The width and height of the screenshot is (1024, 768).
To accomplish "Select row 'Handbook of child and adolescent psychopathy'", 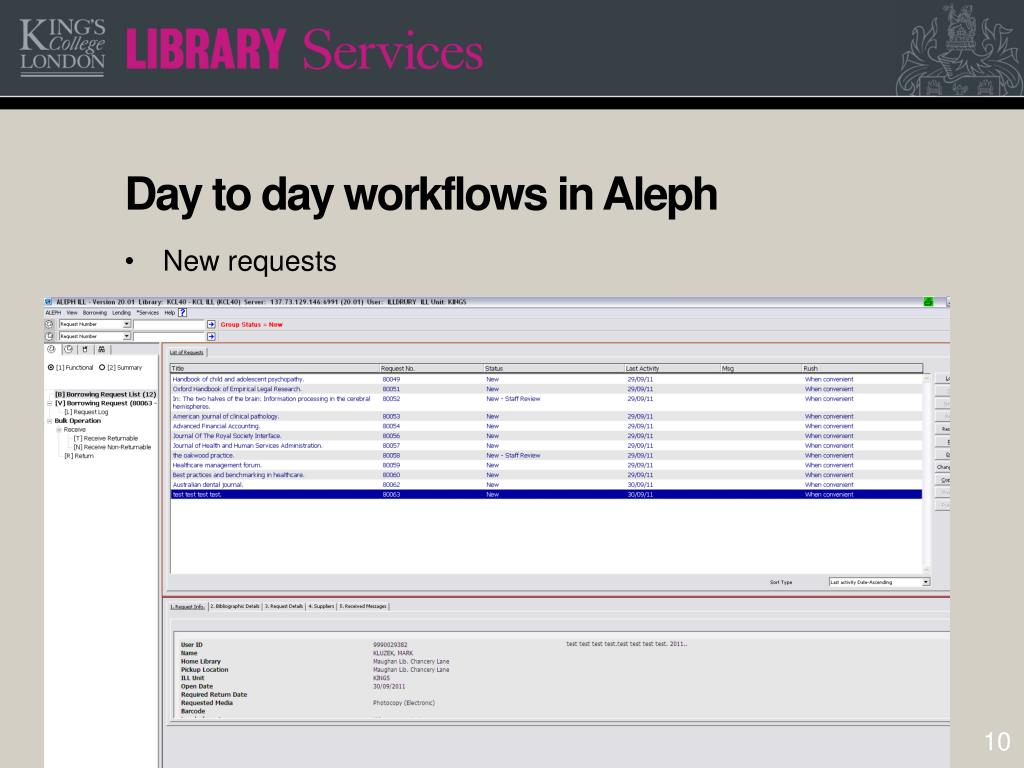I will [547, 379].
